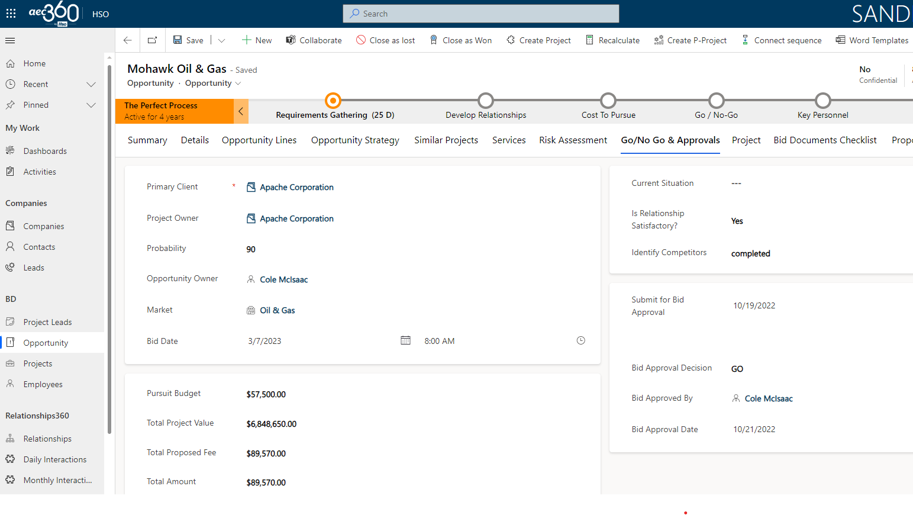
Task: Switch to Risk Assessment tab
Action: click(x=573, y=140)
